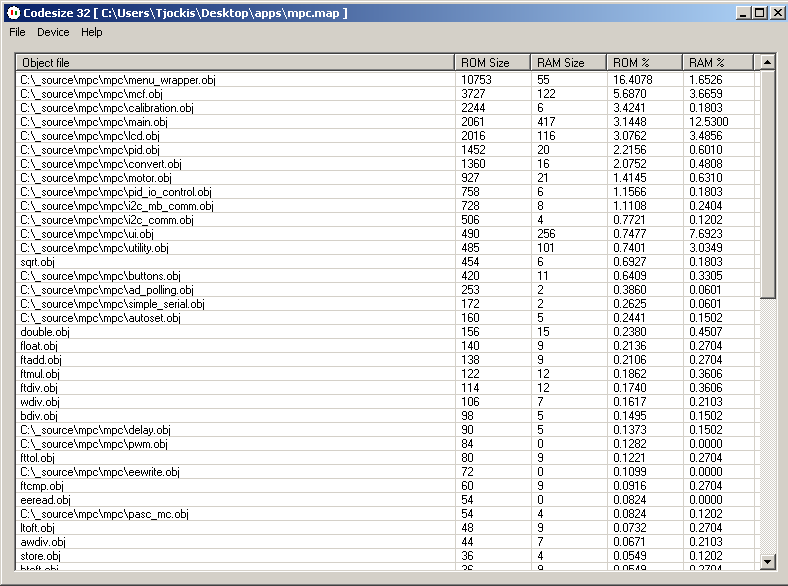This screenshot has height=586, width=788.
Task: Click ROM percentage 16.4078
Action: [633, 80]
